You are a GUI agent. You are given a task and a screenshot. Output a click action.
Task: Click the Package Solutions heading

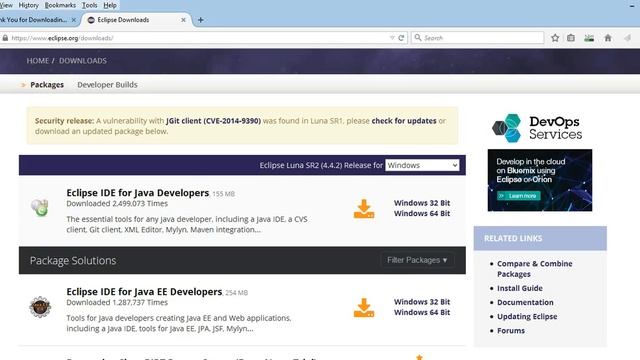[73, 260]
